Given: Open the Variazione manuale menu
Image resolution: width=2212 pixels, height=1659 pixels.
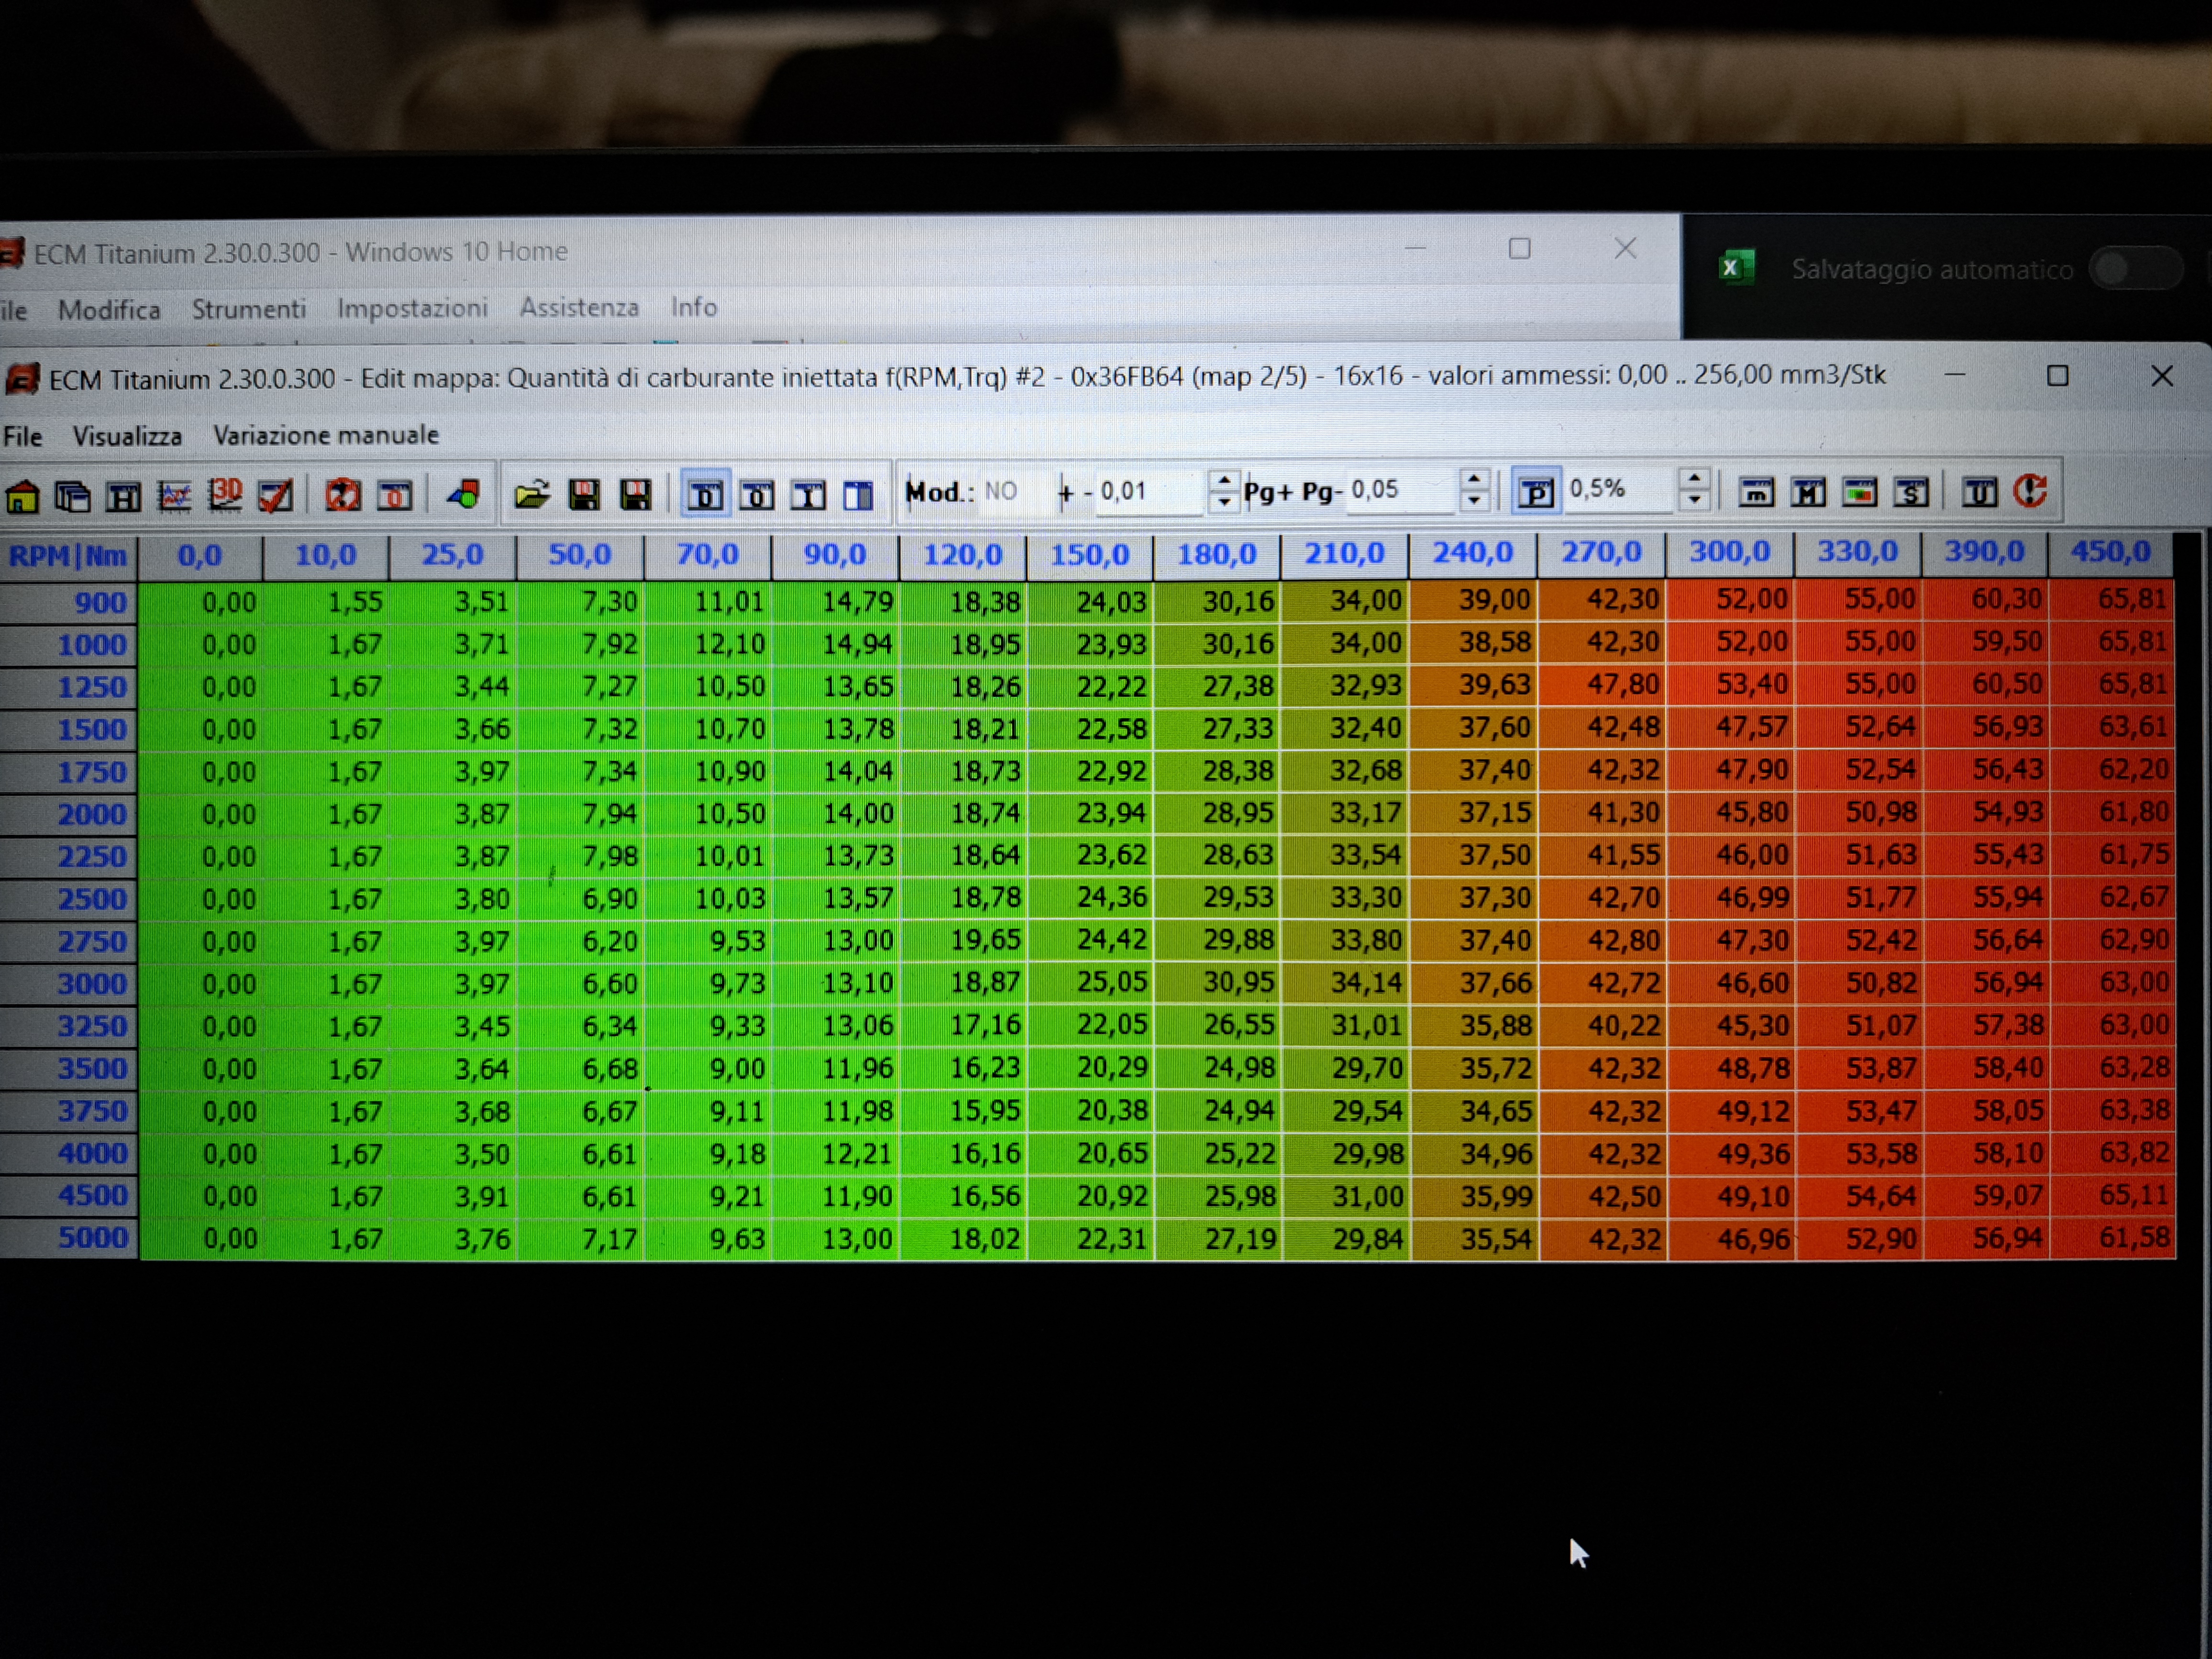Looking at the screenshot, I should [x=326, y=435].
